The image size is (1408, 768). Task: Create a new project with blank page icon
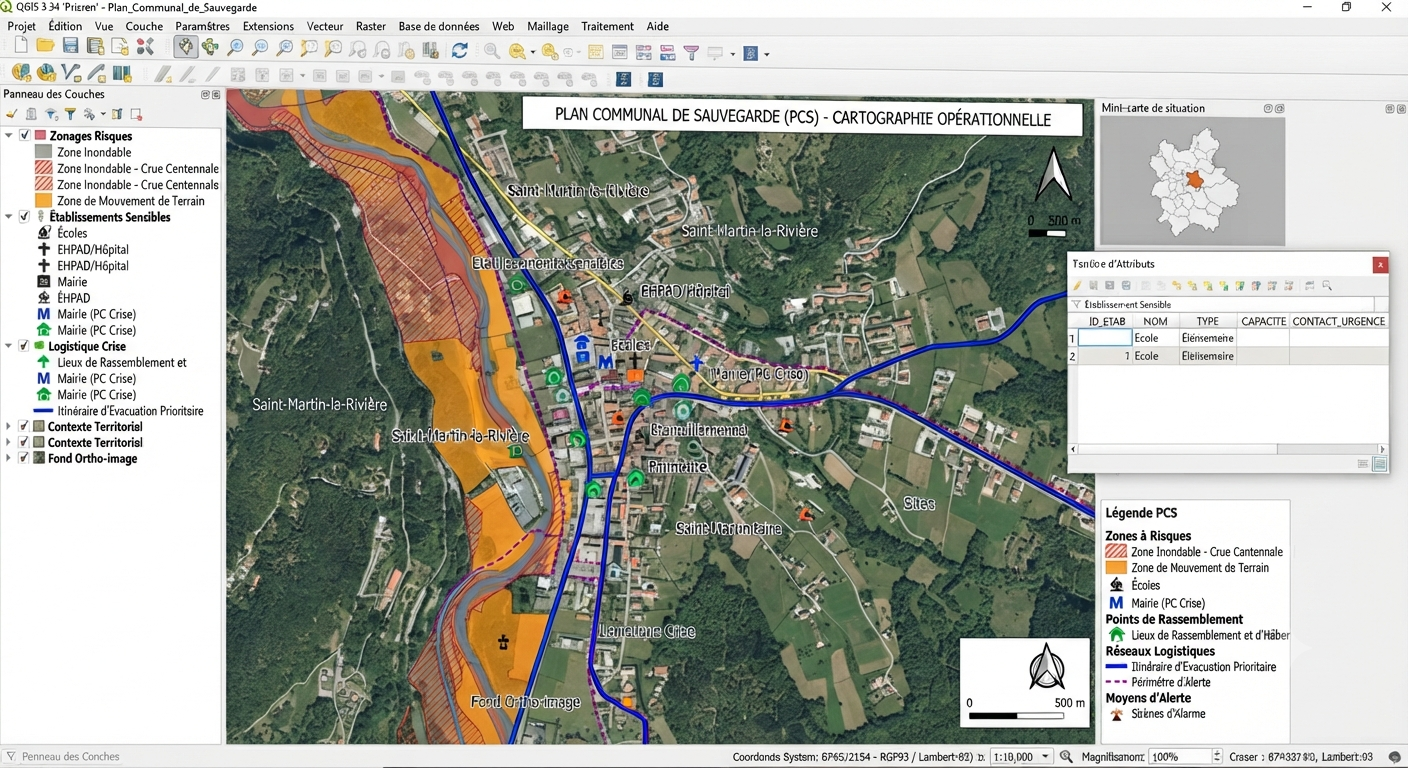click(21, 46)
